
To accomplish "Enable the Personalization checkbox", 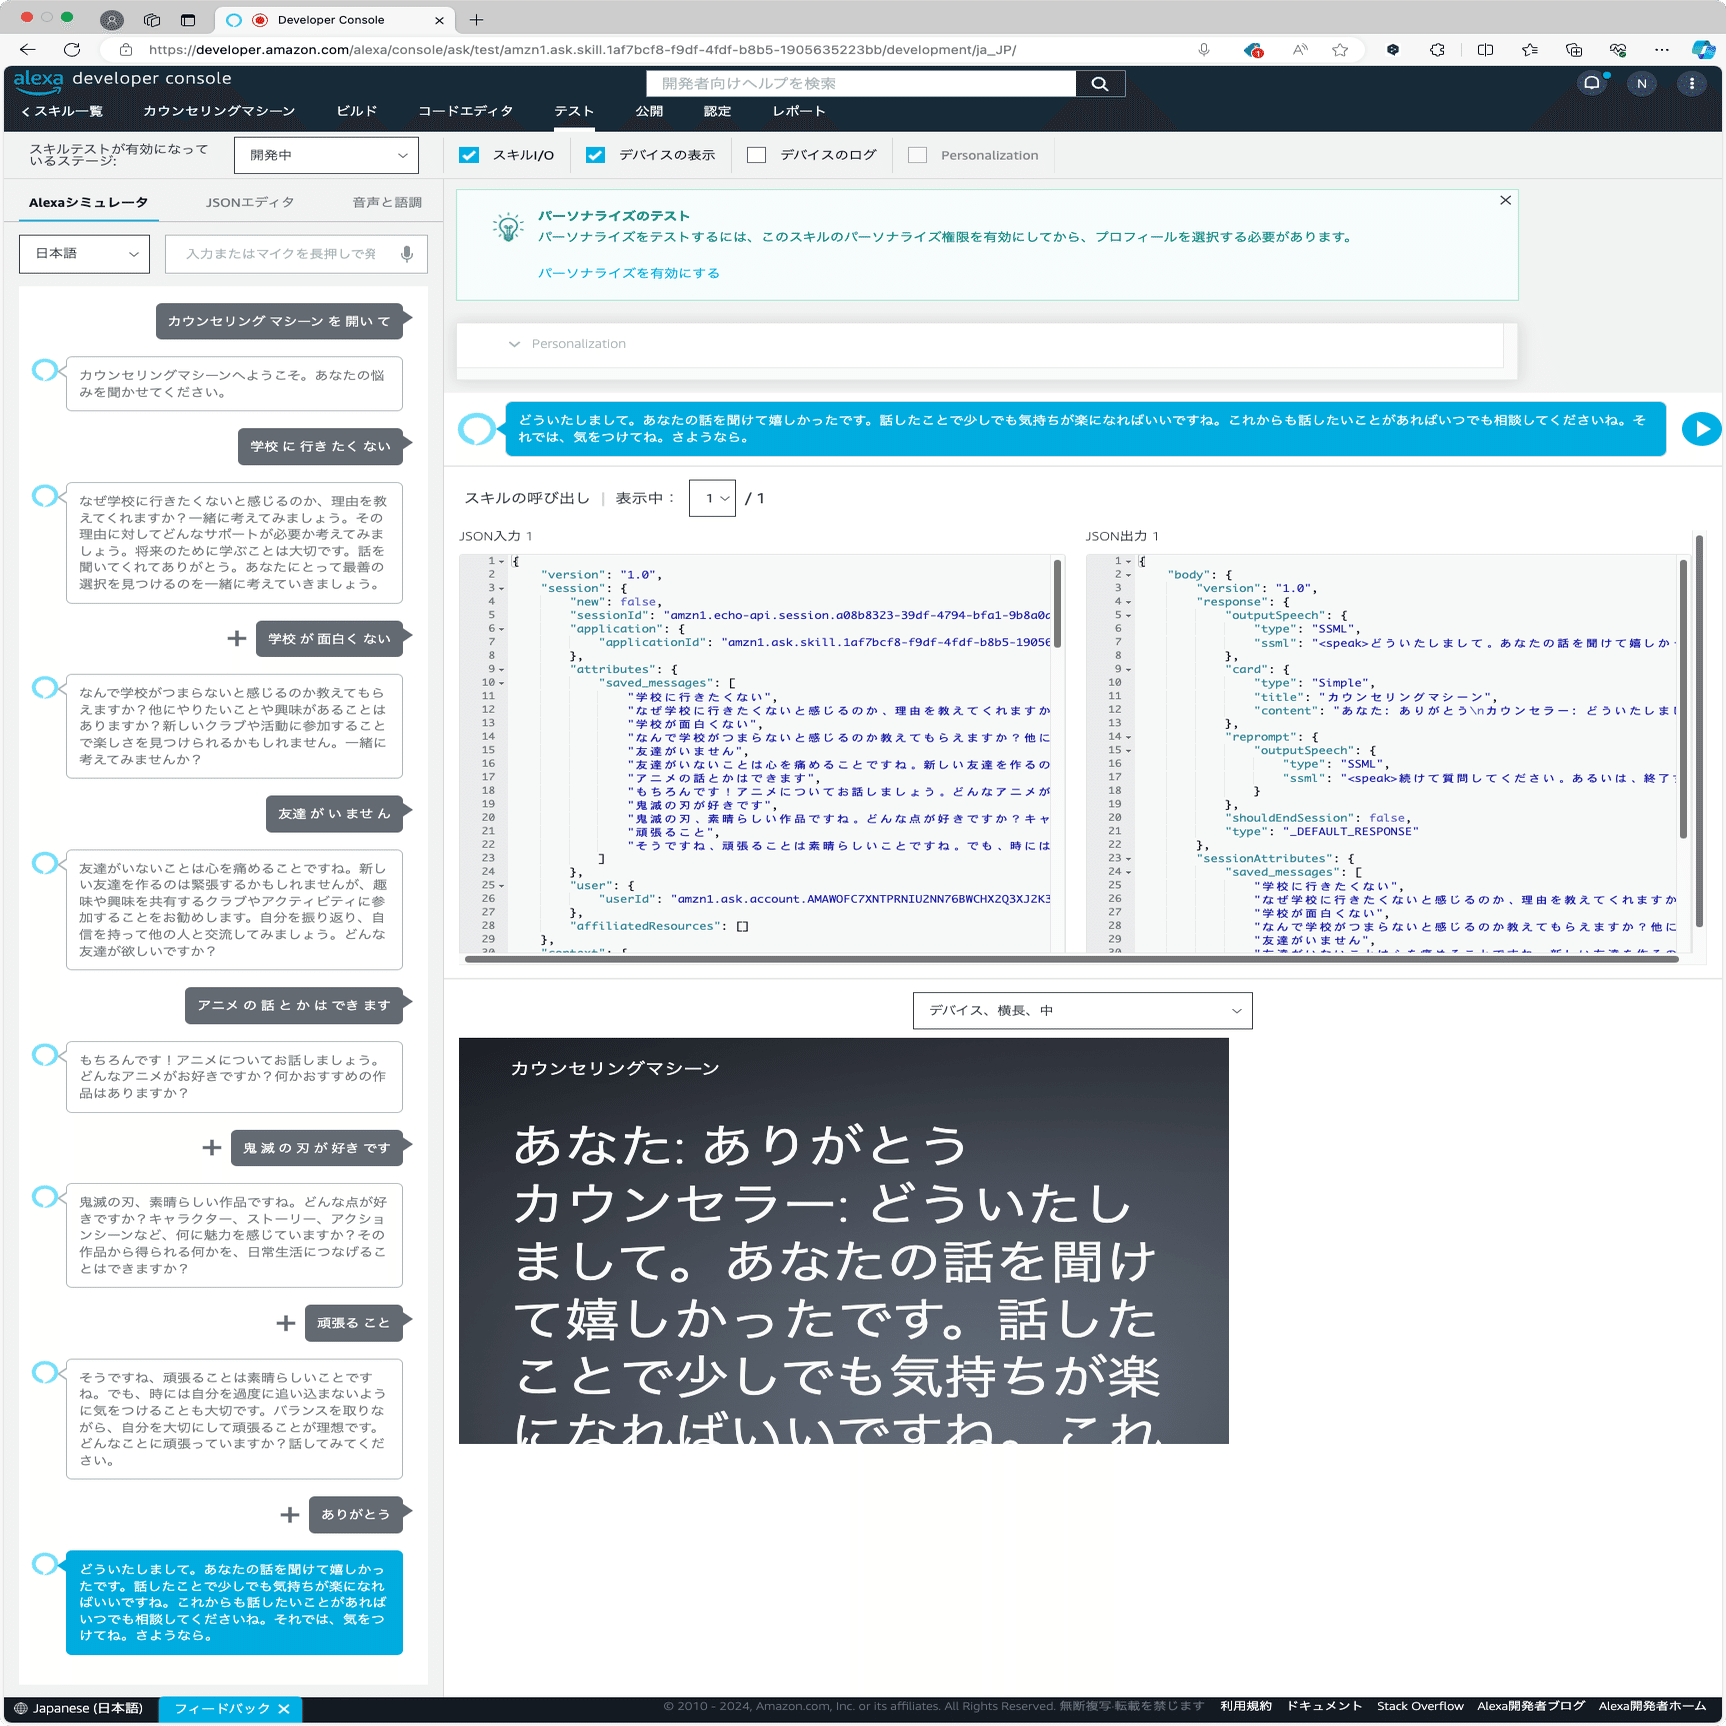I will point(916,155).
